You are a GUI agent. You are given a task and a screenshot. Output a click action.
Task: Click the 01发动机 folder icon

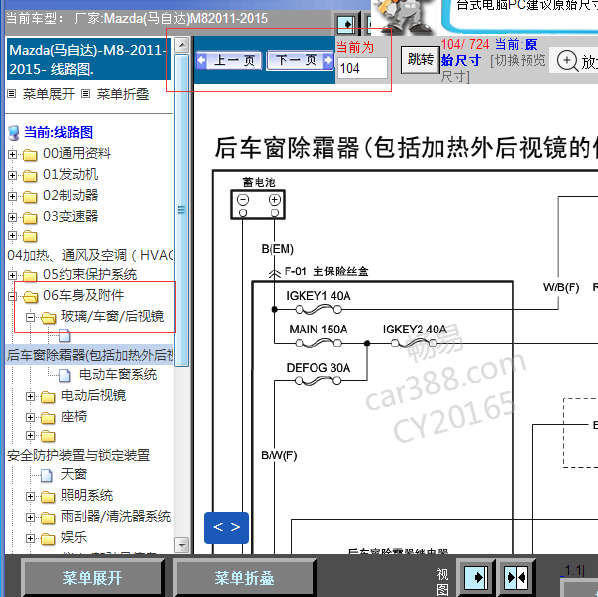pyautogui.click(x=30, y=176)
